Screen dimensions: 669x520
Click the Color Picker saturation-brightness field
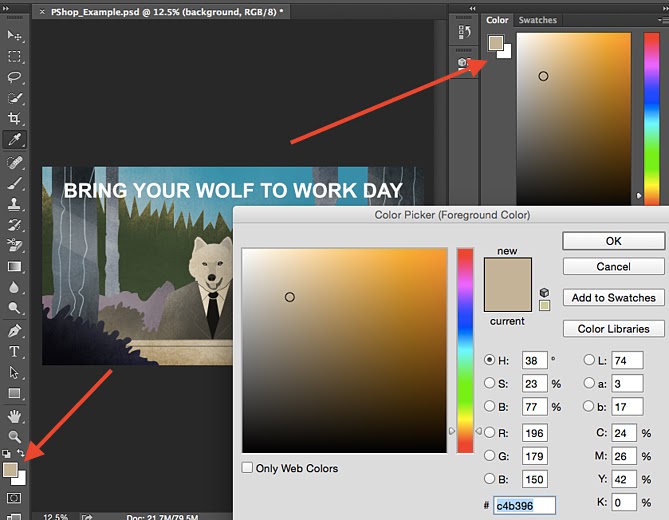tap(344, 351)
